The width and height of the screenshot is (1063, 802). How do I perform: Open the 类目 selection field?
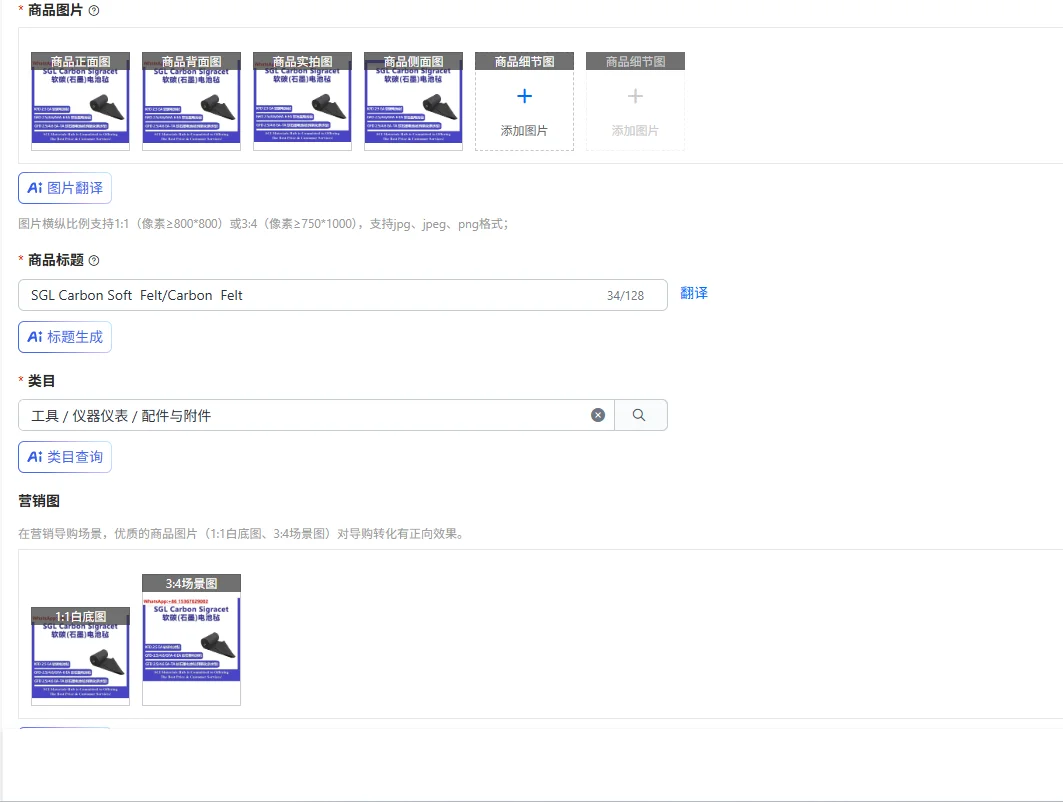point(316,415)
